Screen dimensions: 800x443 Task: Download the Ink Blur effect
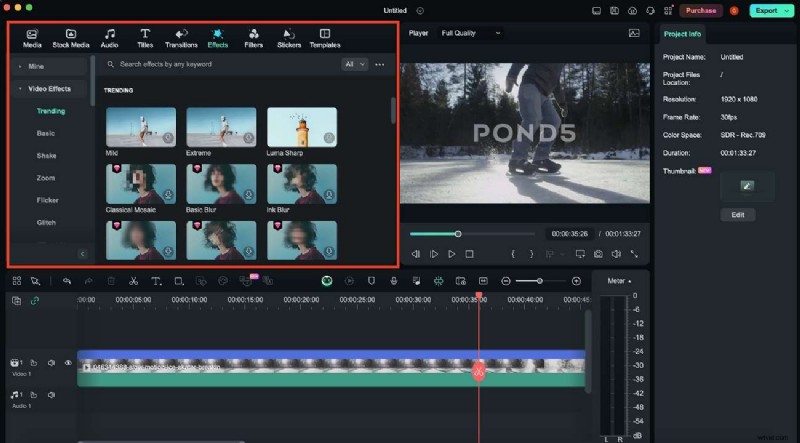coord(329,195)
